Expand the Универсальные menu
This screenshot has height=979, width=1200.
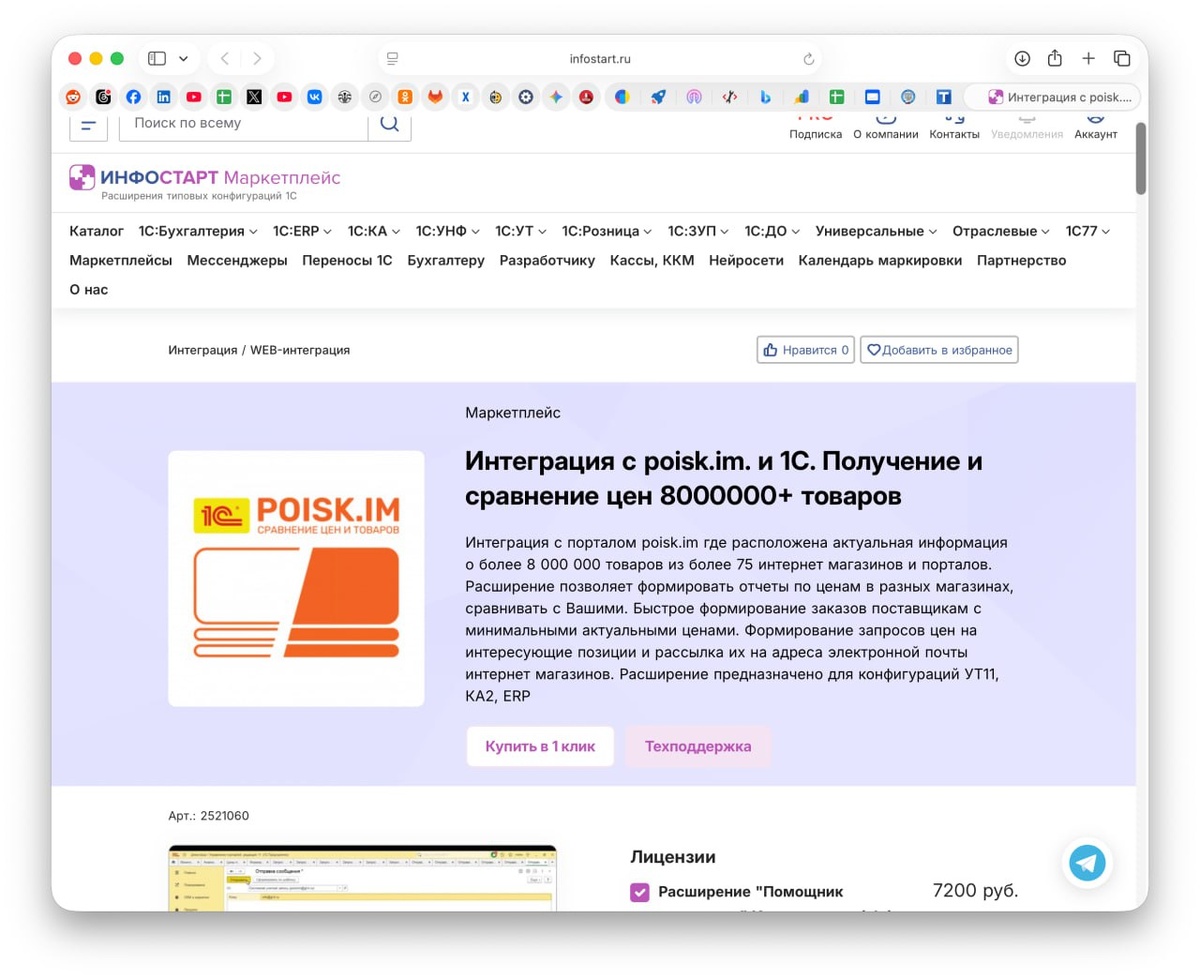pos(876,231)
